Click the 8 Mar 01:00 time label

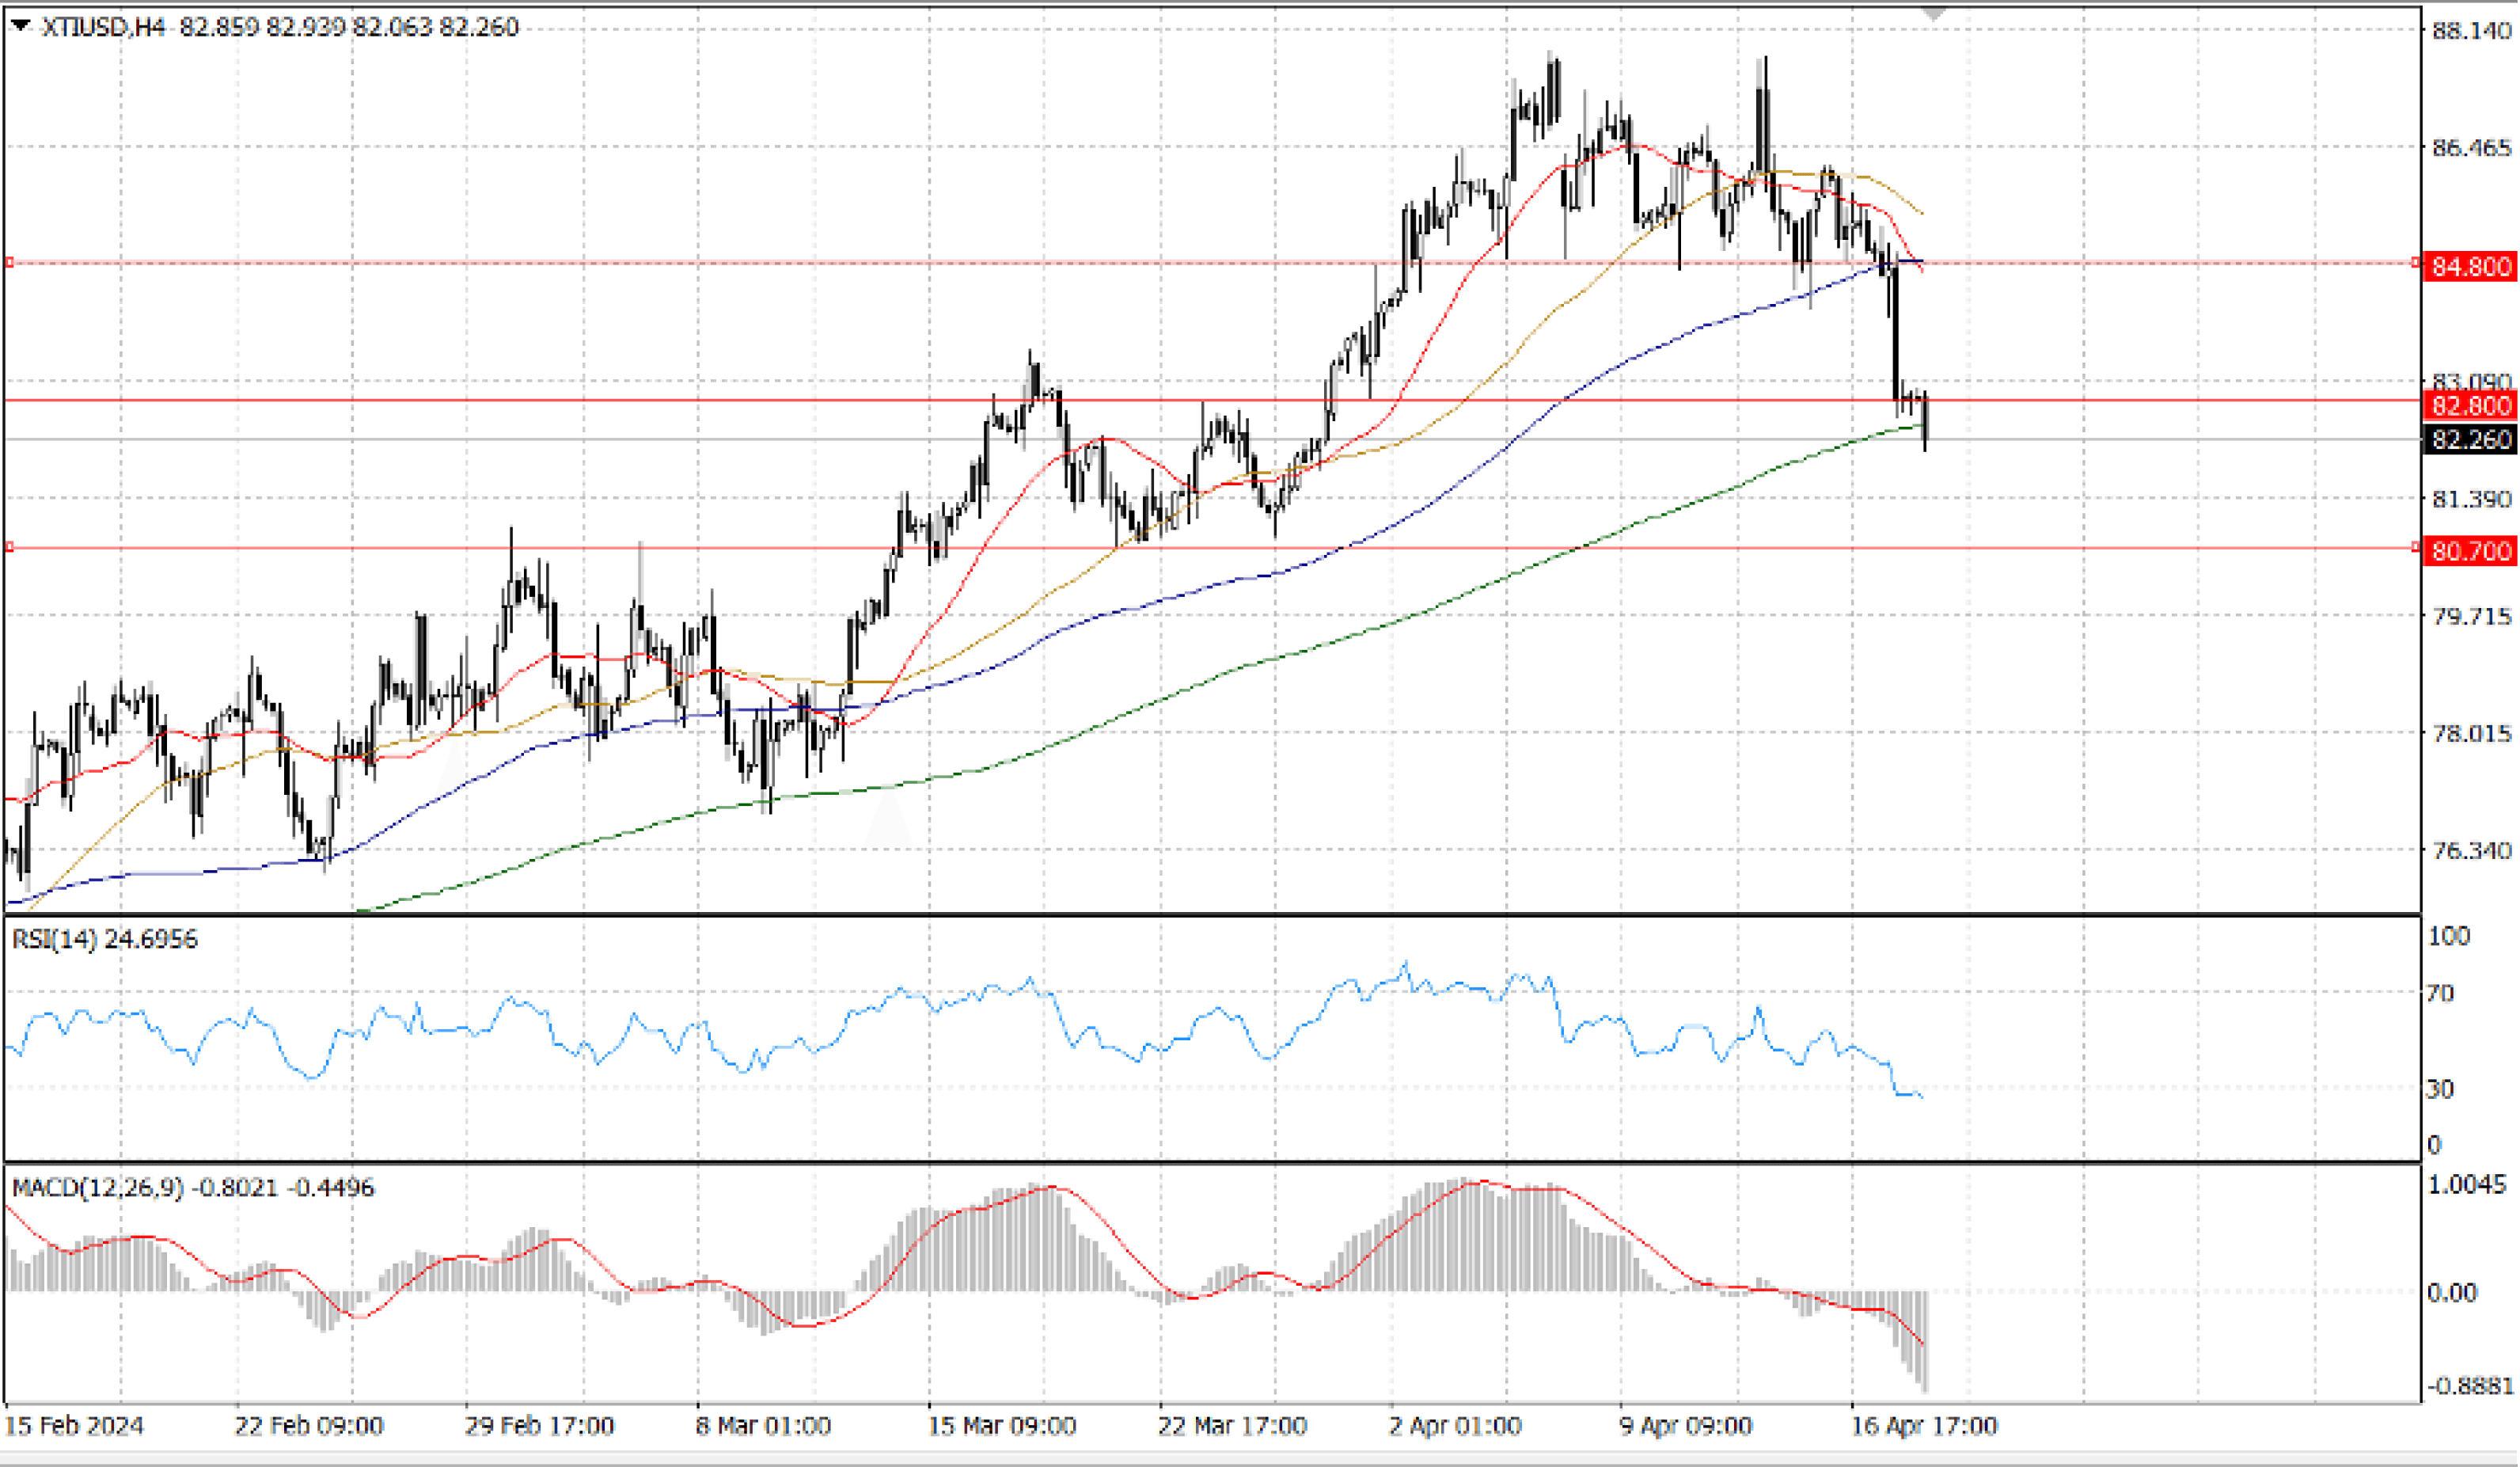point(763,1426)
